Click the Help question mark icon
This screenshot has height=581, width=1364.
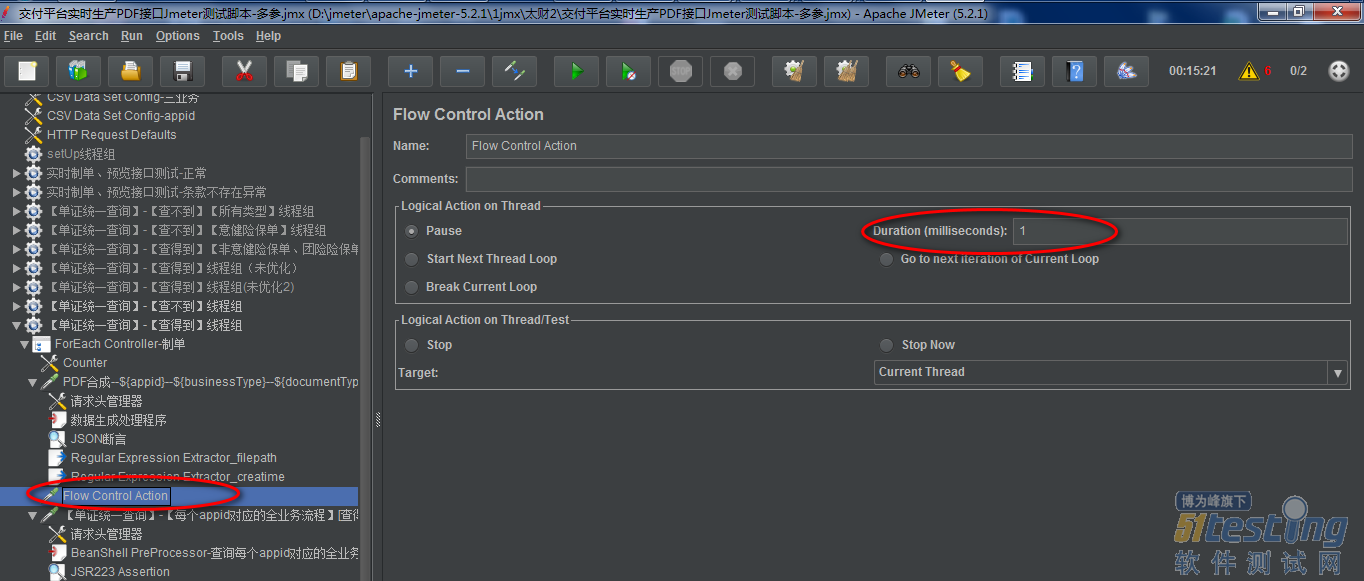point(1074,71)
